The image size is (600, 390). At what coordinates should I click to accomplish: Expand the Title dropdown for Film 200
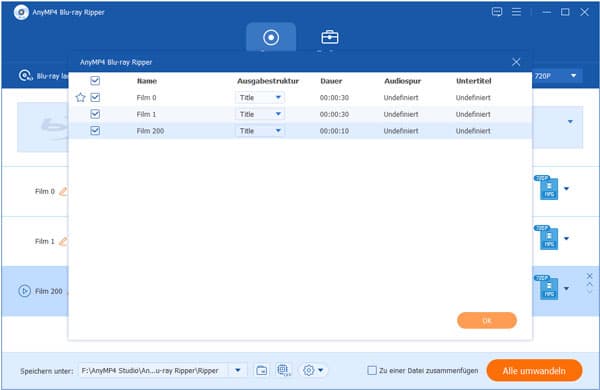(260, 131)
